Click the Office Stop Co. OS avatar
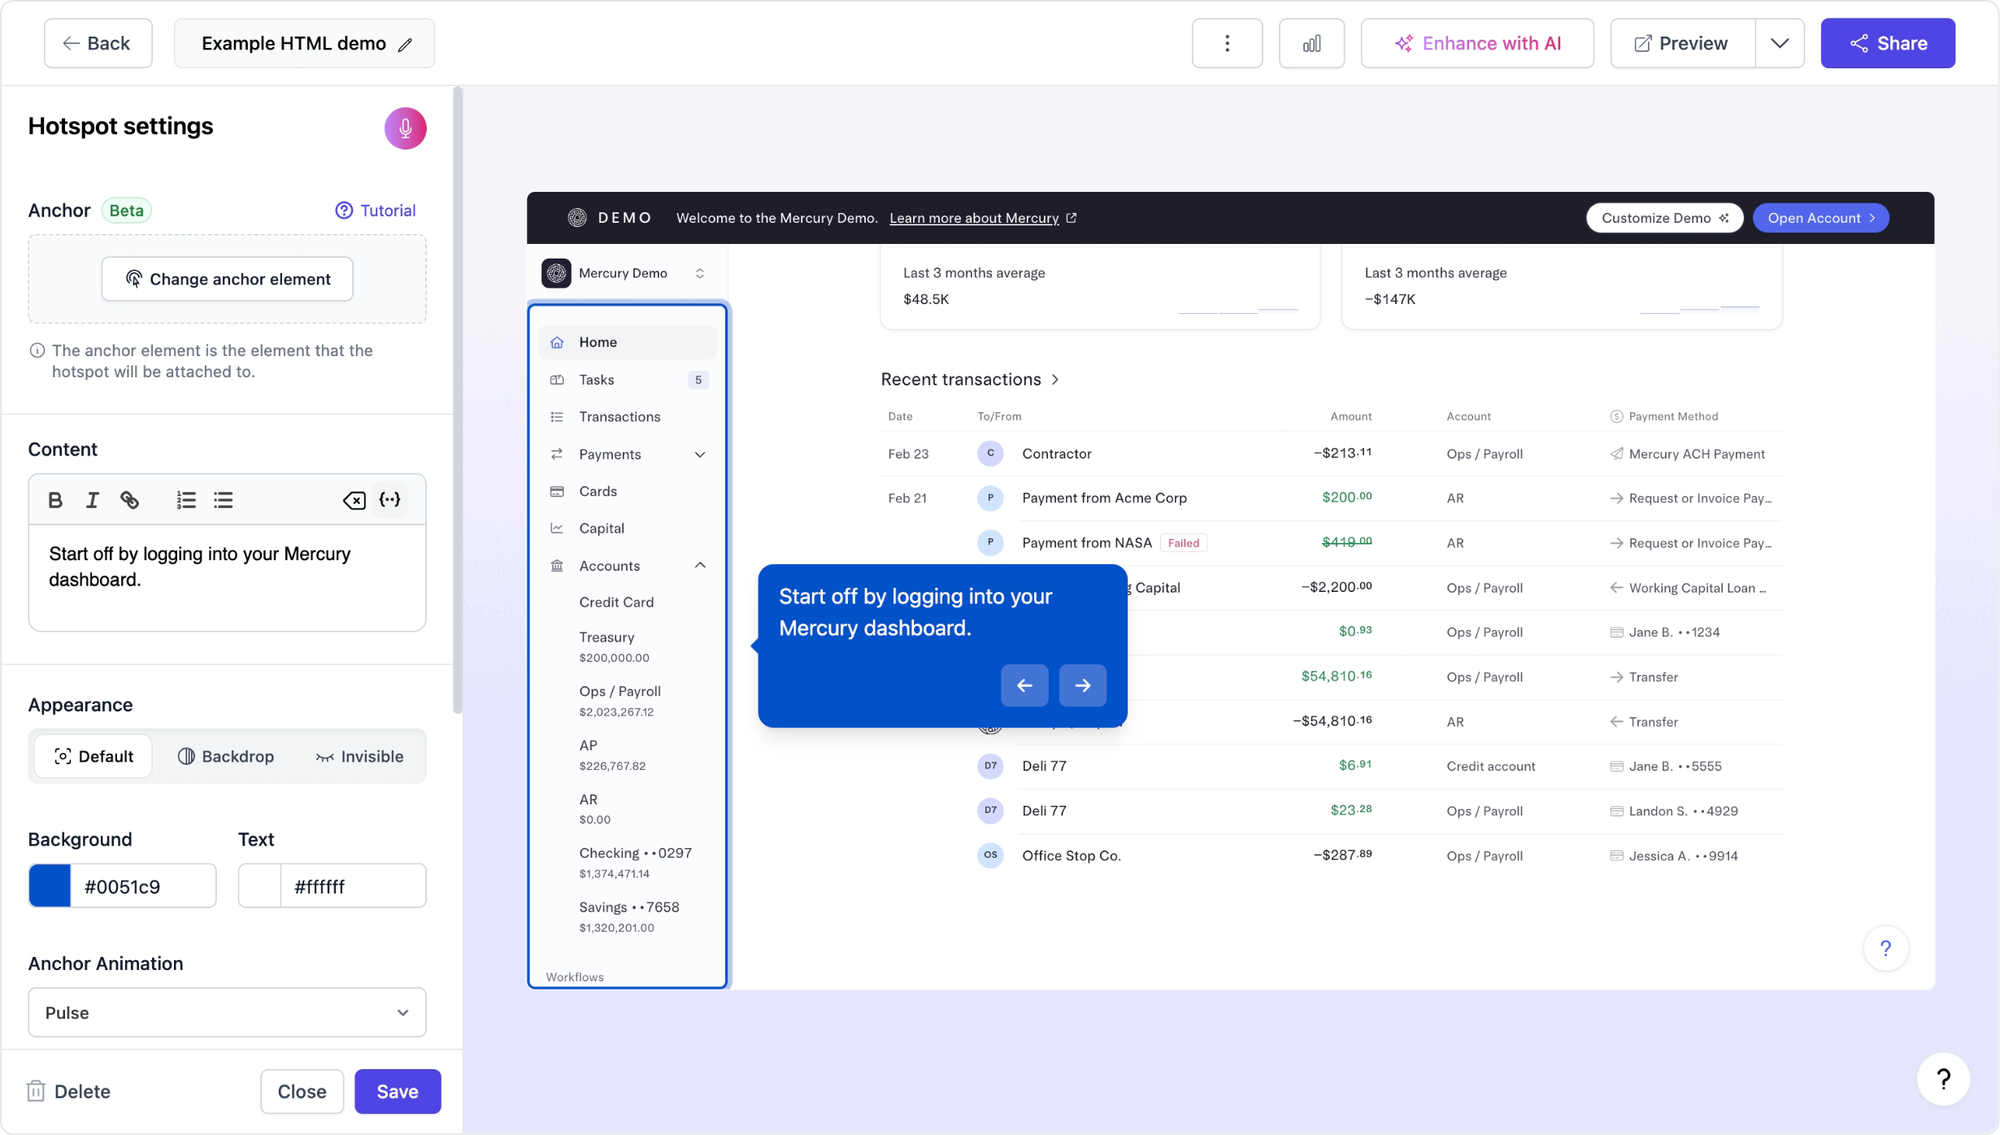 point(990,855)
